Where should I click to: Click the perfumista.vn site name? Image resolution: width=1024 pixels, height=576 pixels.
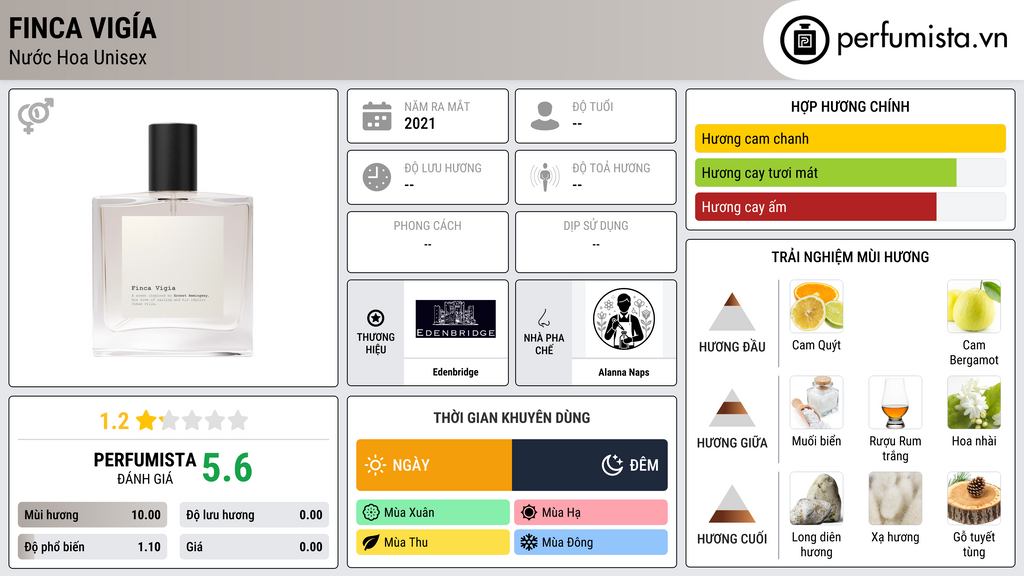click(x=922, y=37)
